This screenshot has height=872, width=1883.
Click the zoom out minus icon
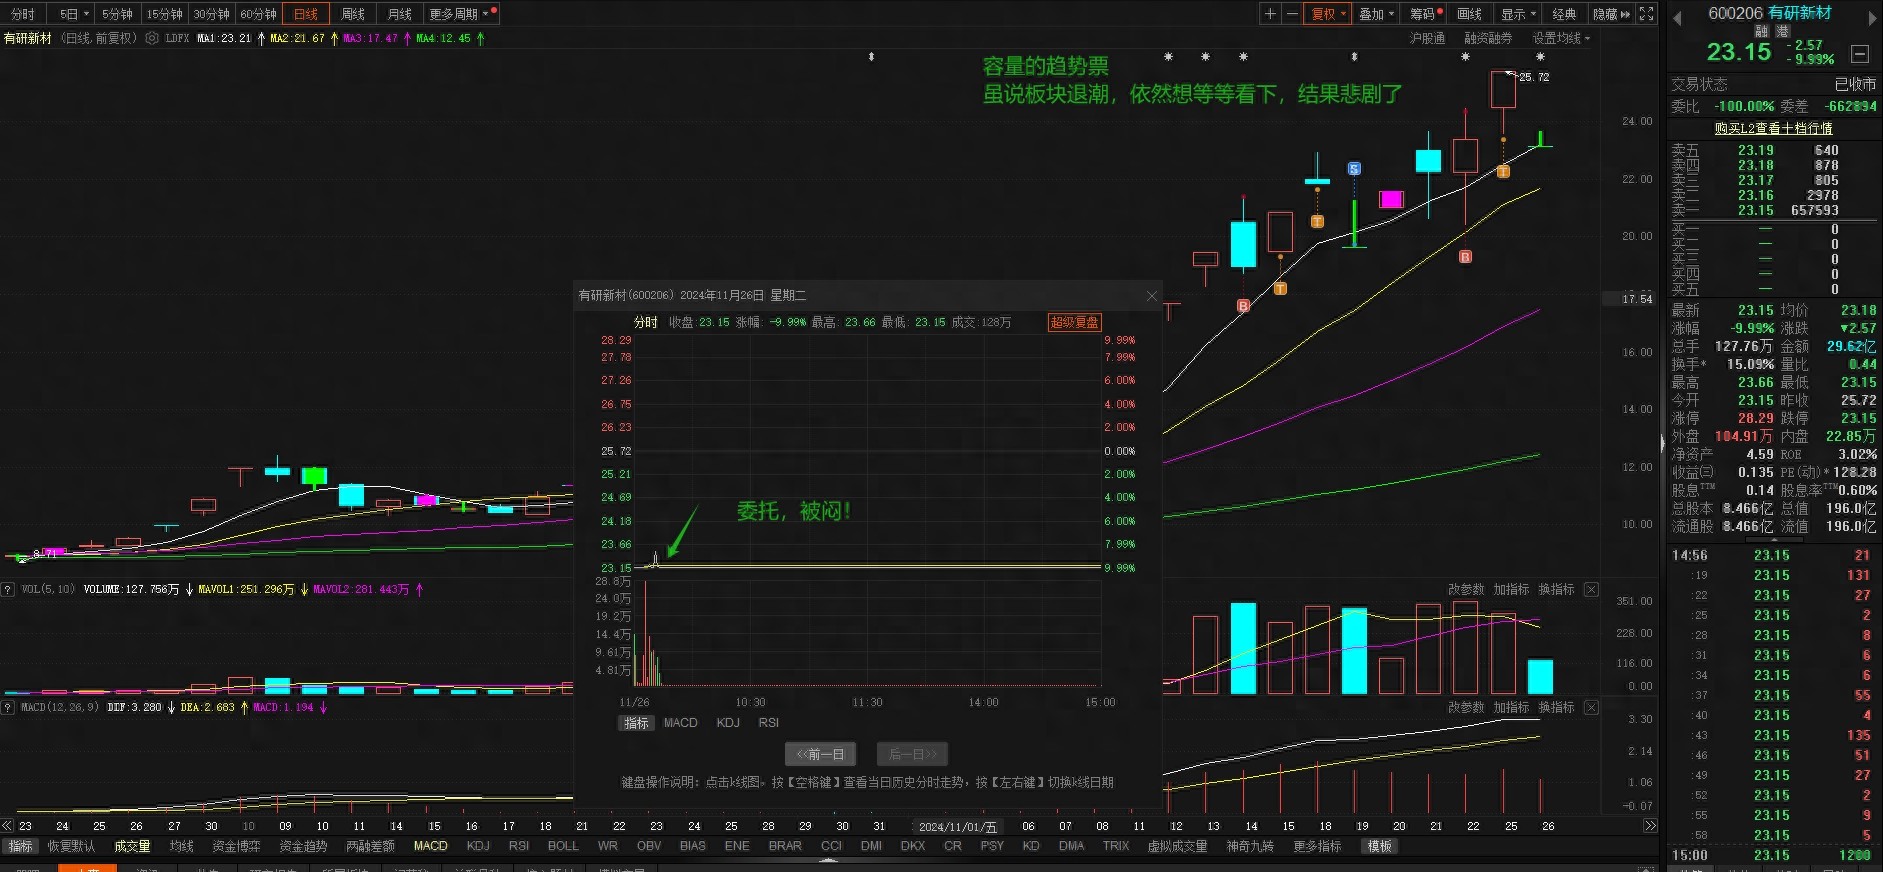click(1292, 14)
